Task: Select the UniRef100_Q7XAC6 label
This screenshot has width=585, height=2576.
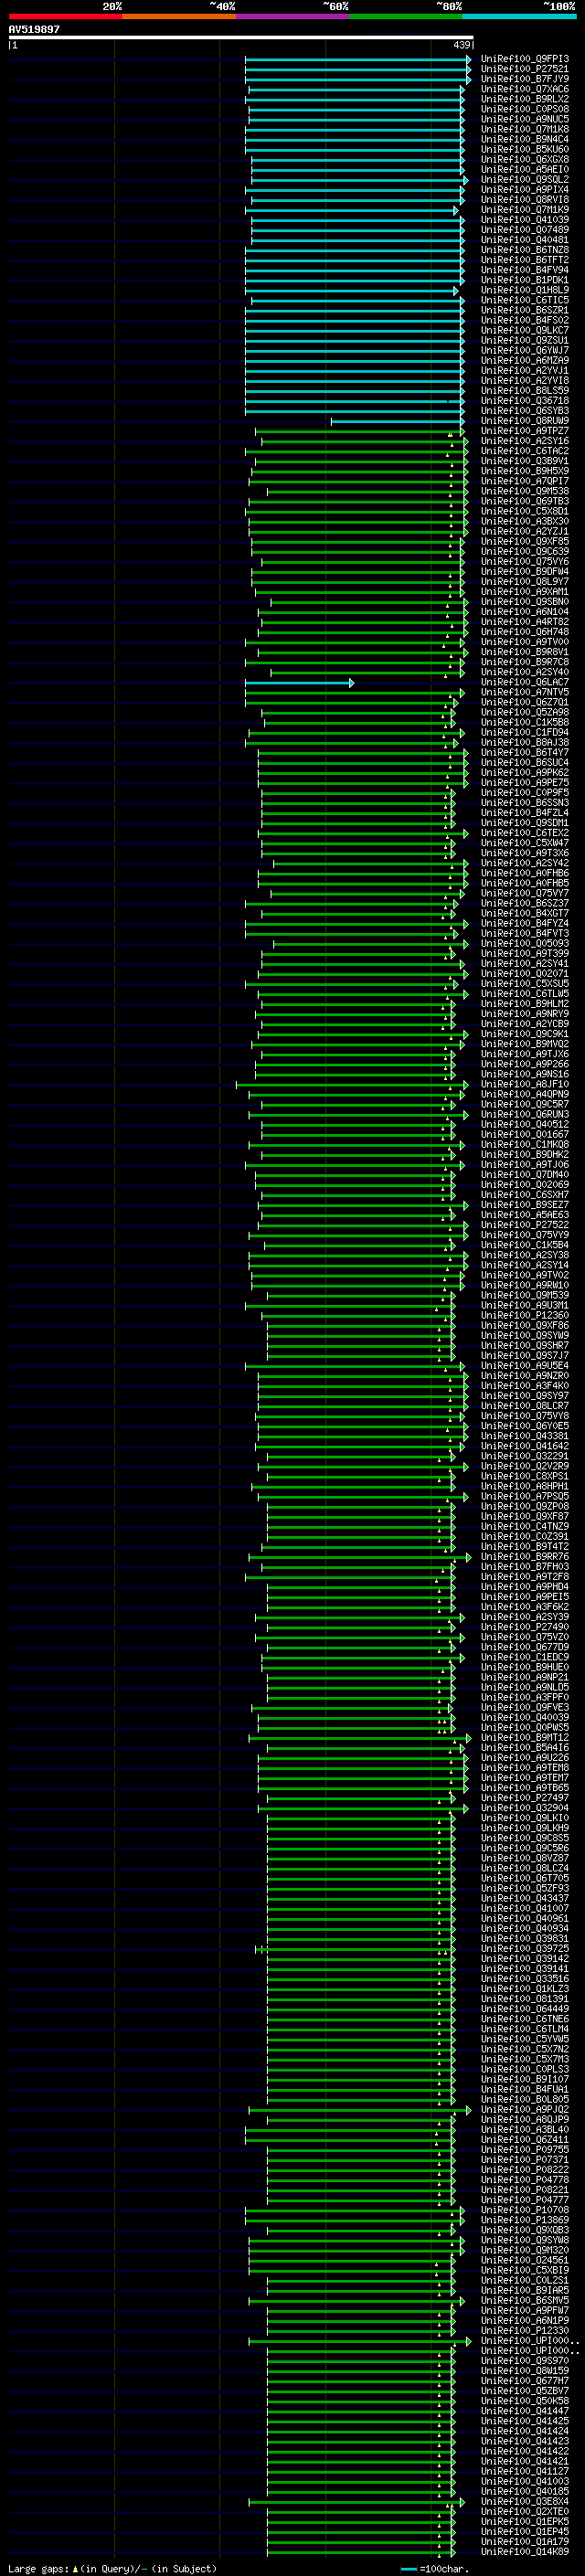Action: [524, 89]
